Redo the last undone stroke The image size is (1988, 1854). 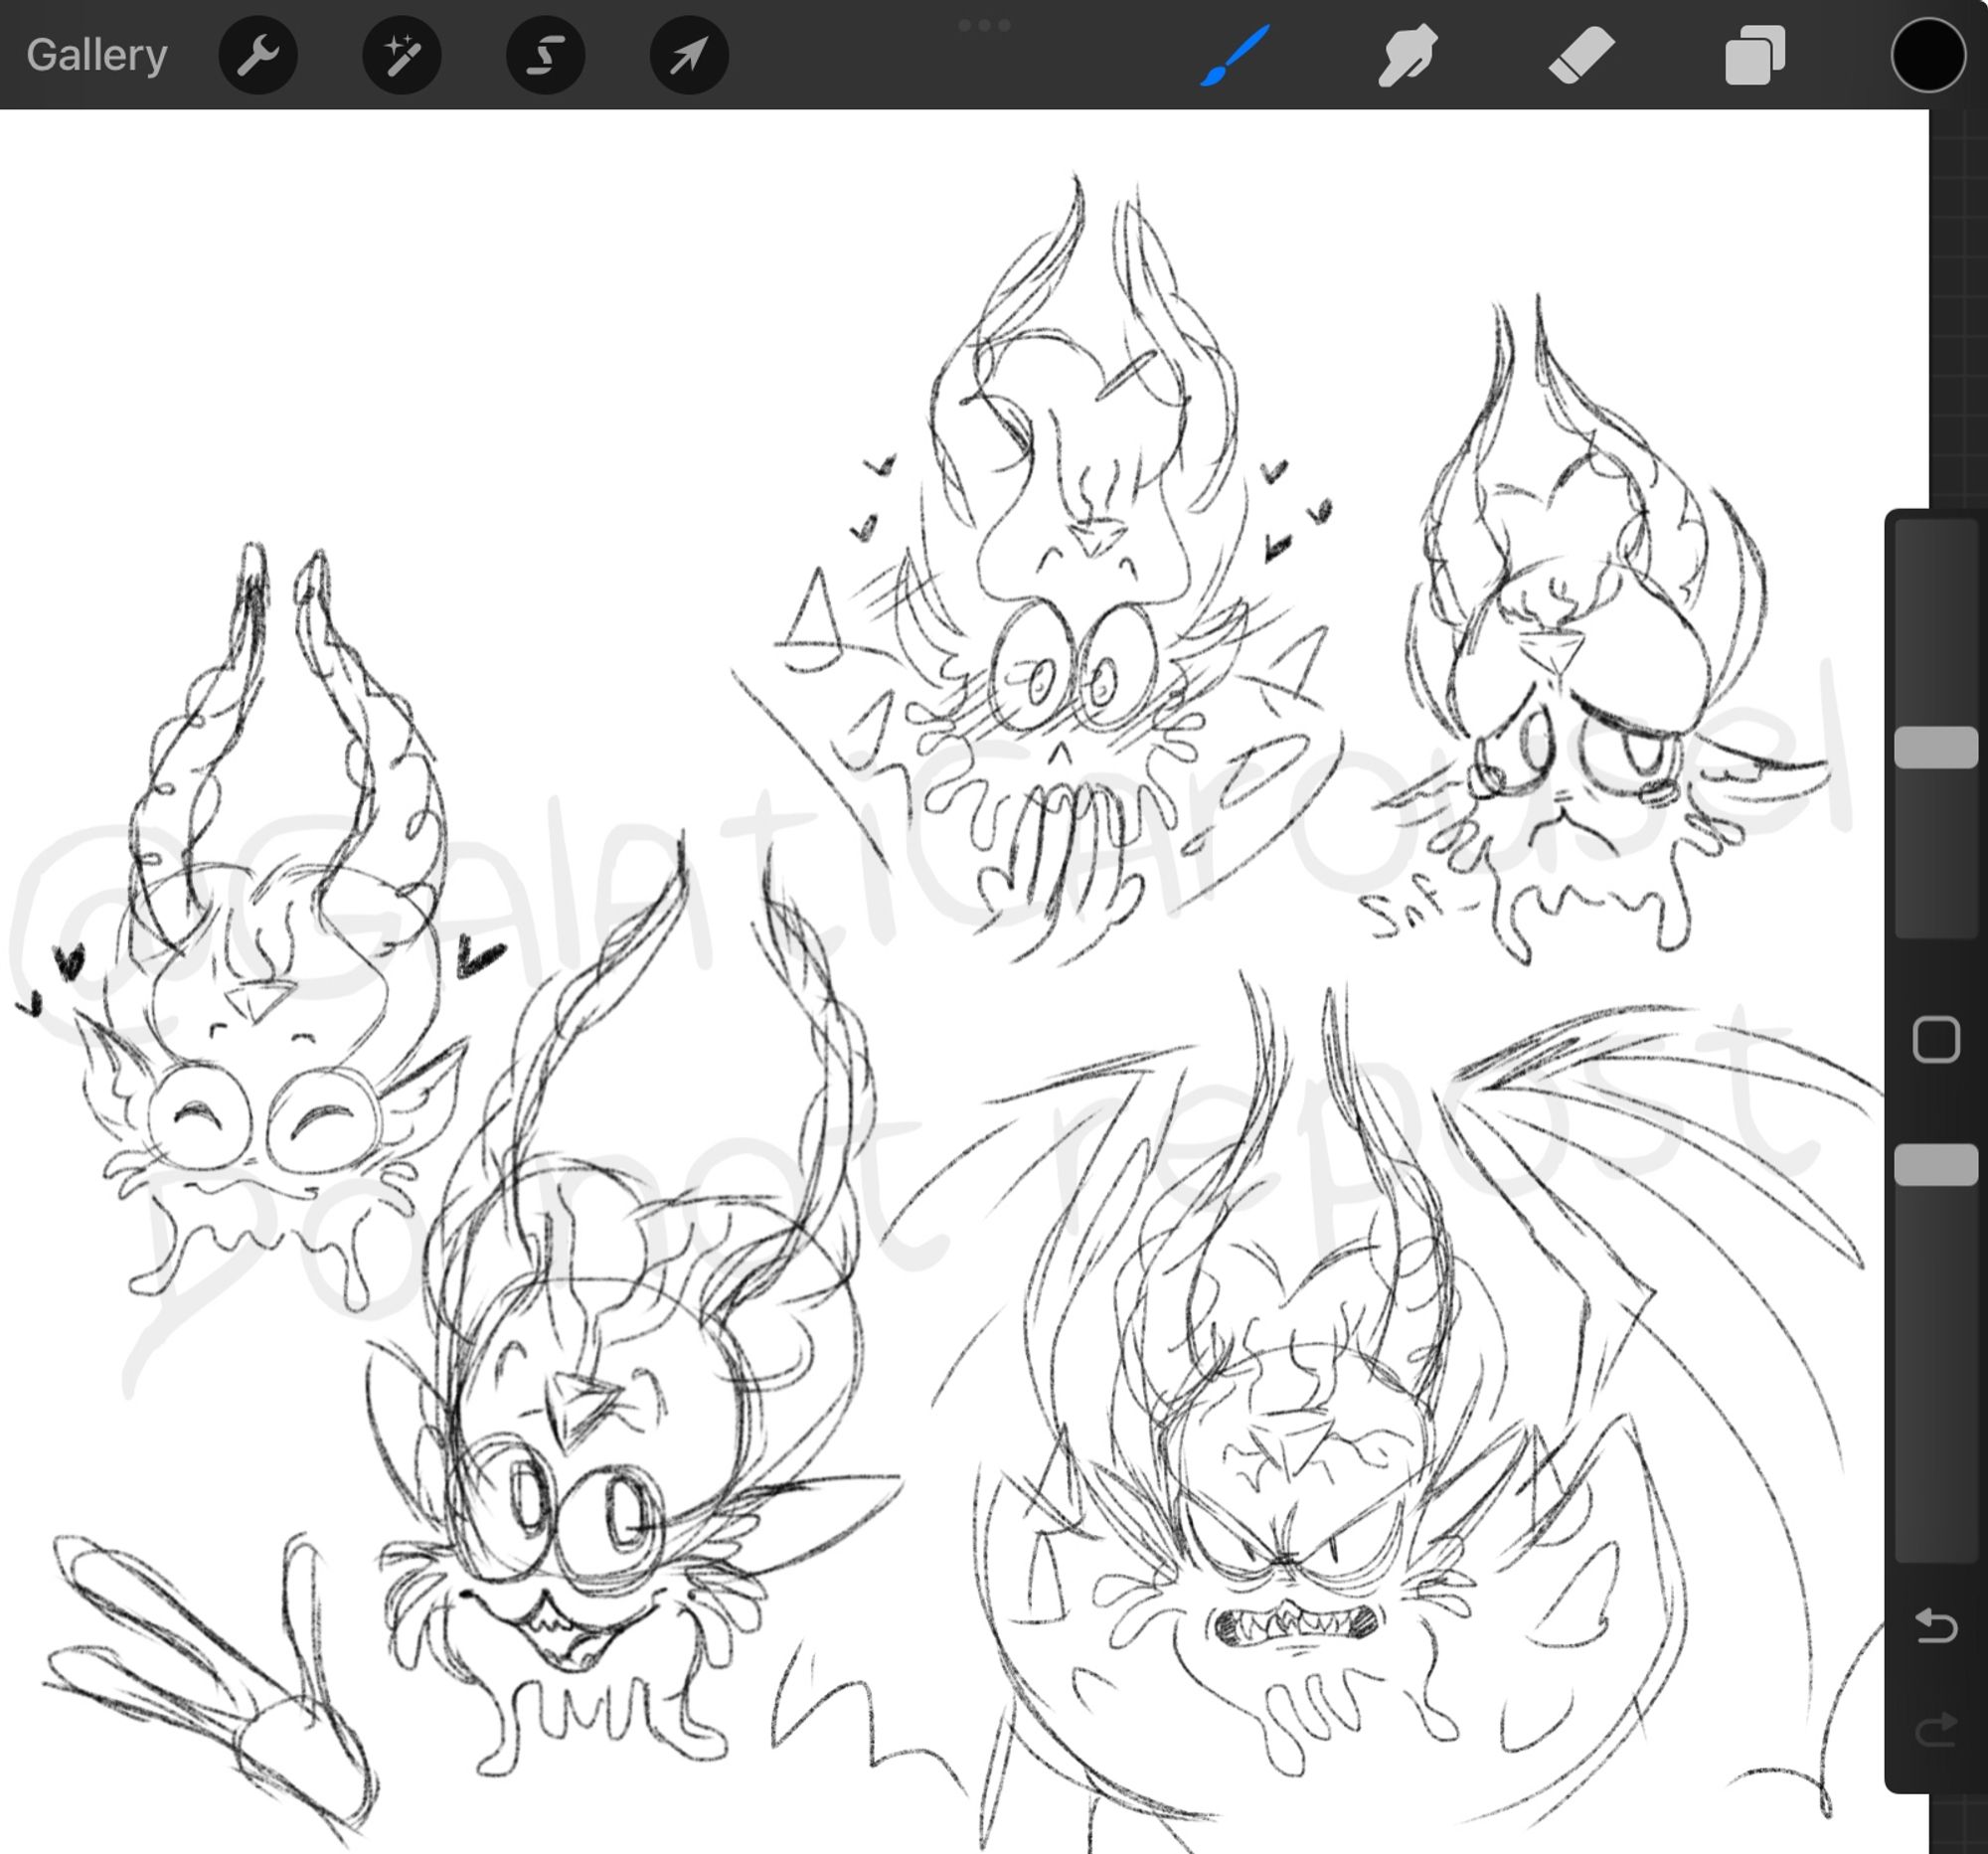coord(1936,1729)
